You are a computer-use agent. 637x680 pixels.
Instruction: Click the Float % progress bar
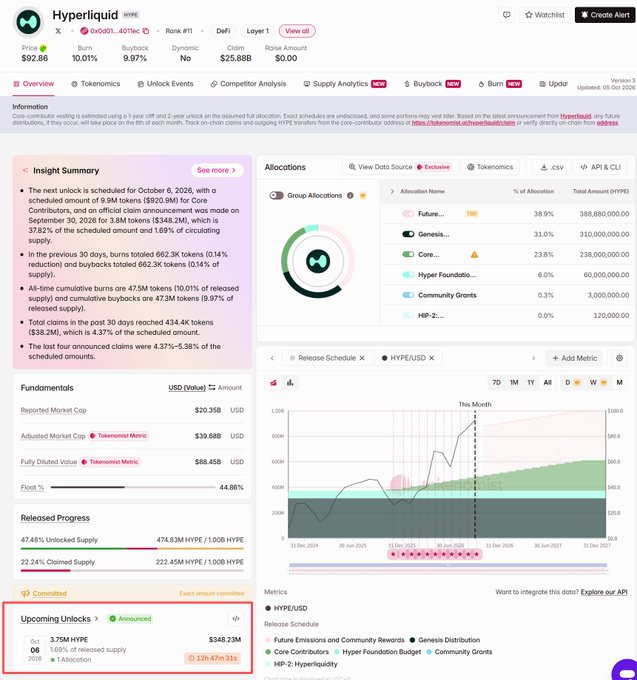(133, 487)
